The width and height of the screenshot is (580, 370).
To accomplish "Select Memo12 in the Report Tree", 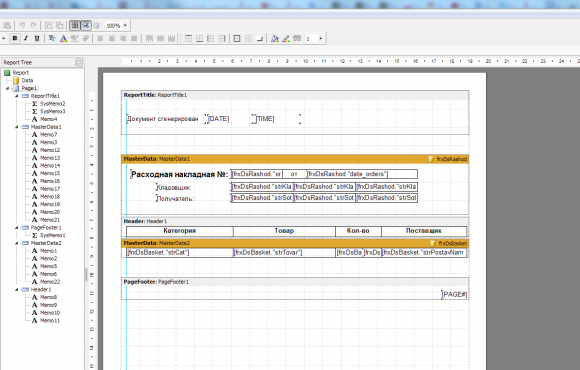I will click(50, 150).
